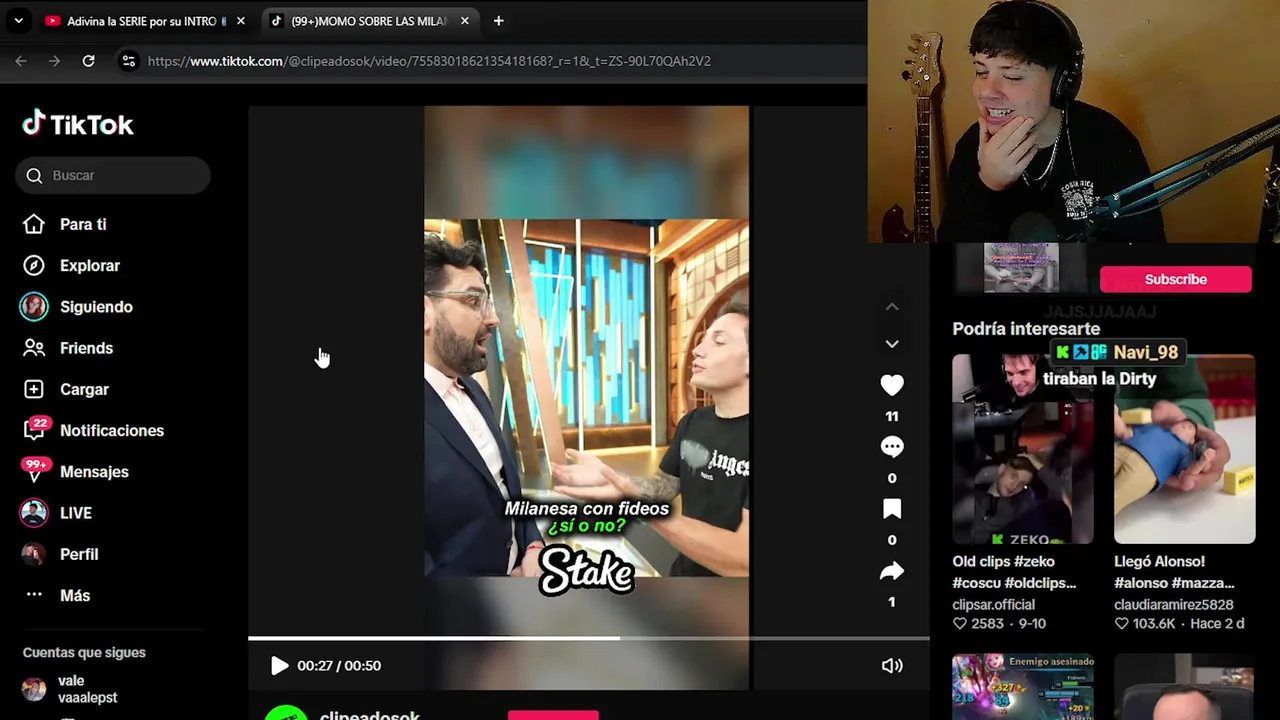Screen dimensions: 1280x720
Task: Close the YouTube Adivina la SERIE tab
Action: pyautogui.click(x=240, y=21)
